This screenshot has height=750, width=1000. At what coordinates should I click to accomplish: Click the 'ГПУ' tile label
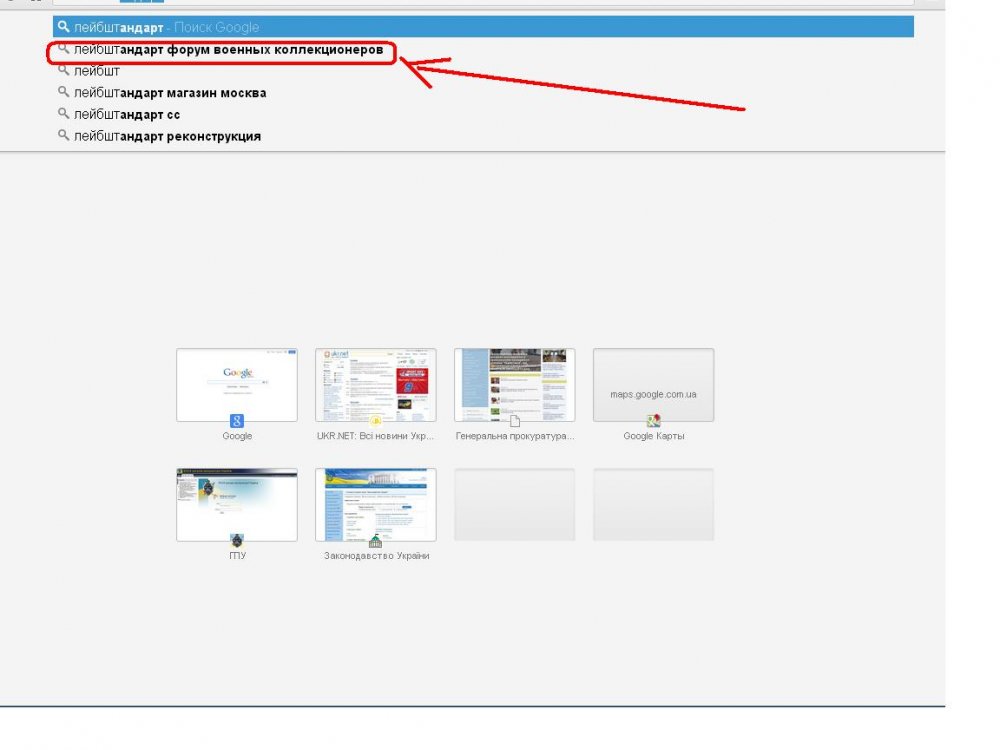click(237, 555)
